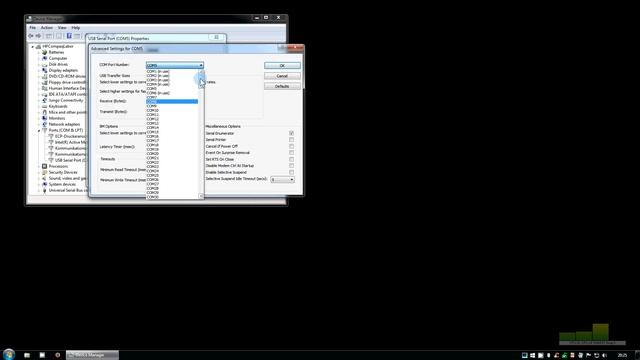Expand the Keyboards tree node arrow
Viewport: 640px width, 360px height.
(x=39, y=106)
